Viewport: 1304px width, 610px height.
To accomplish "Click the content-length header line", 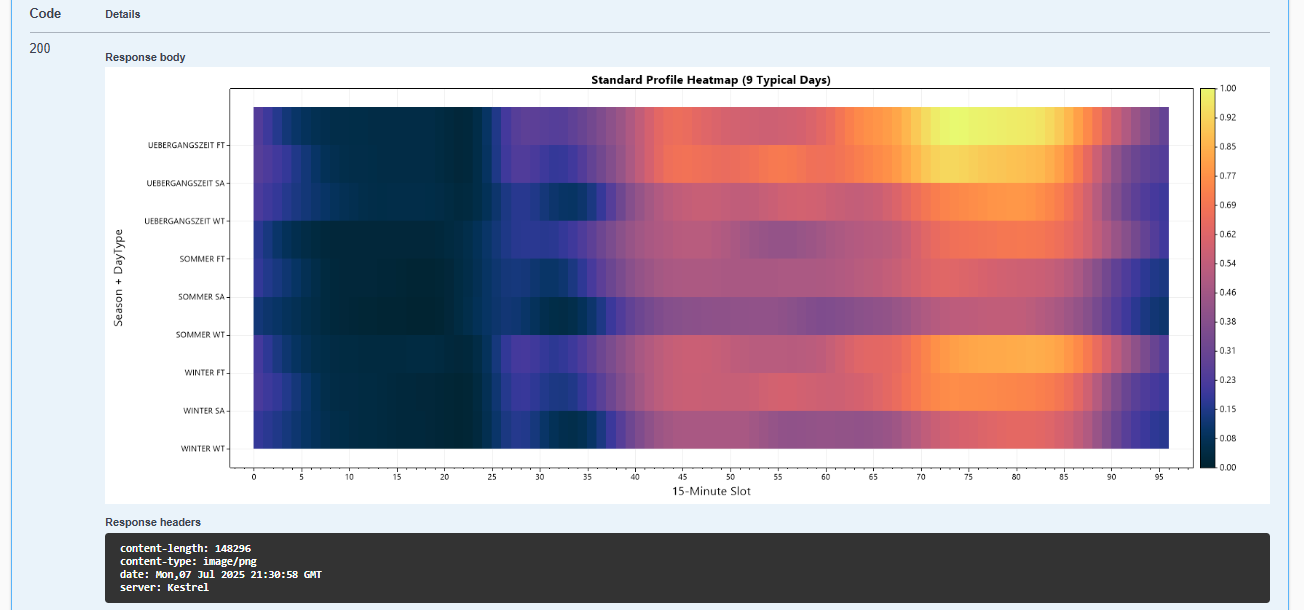I will [x=185, y=549].
